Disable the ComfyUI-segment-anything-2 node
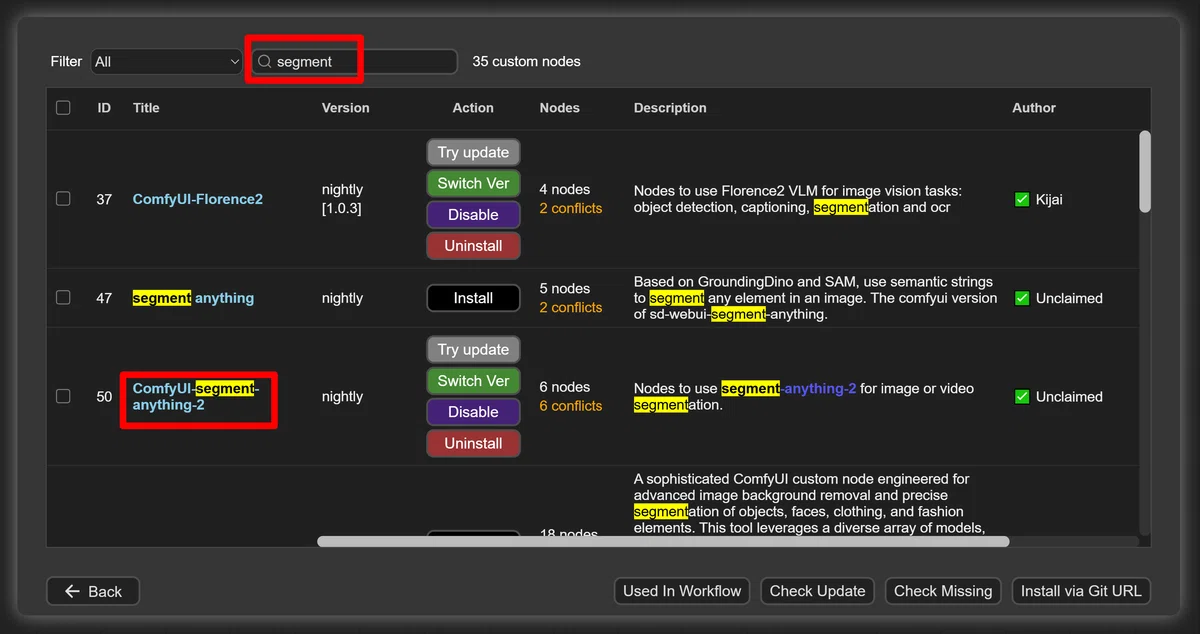 click(473, 412)
